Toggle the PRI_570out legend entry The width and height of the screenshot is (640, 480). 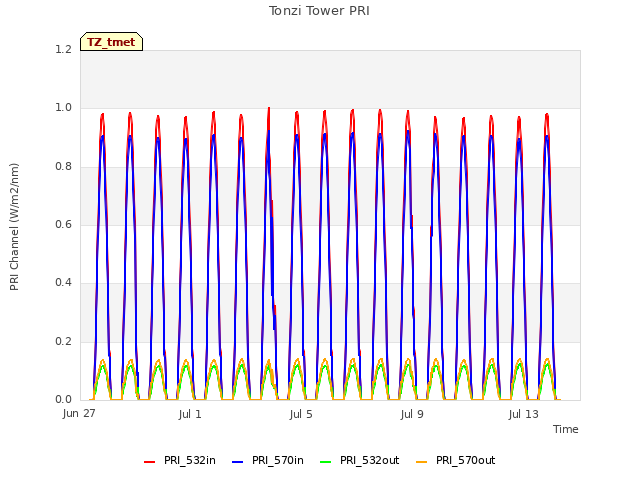(x=456, y=461)
